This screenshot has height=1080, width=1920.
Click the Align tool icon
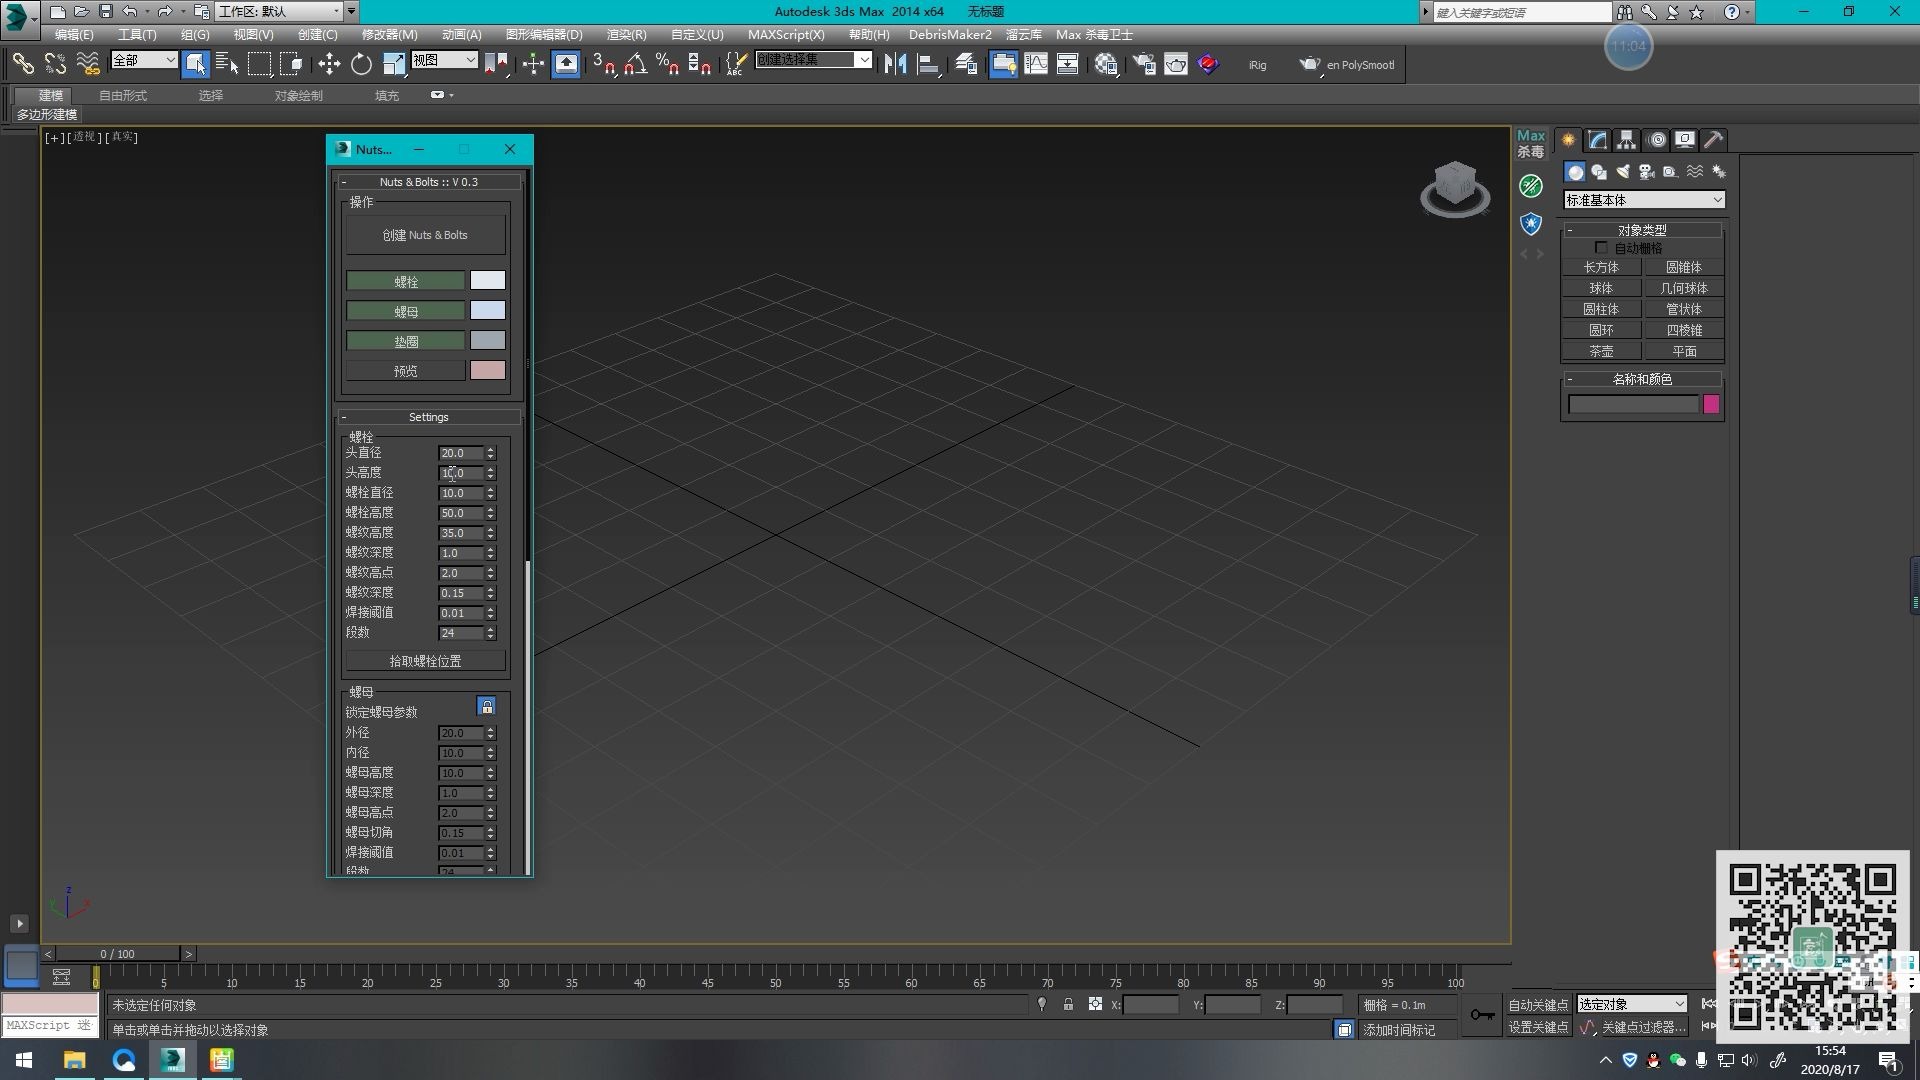pyautogui.click(x=928, y=64)
